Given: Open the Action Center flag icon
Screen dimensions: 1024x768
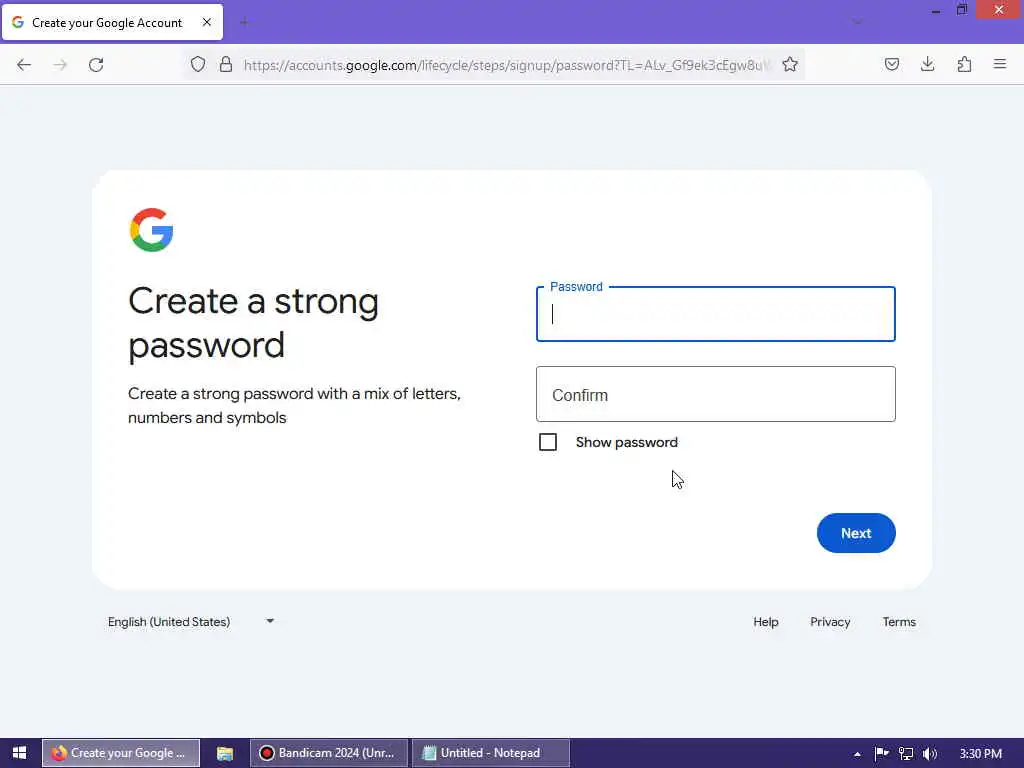Looking at the screenshot, I should click(x=881, y=754).
